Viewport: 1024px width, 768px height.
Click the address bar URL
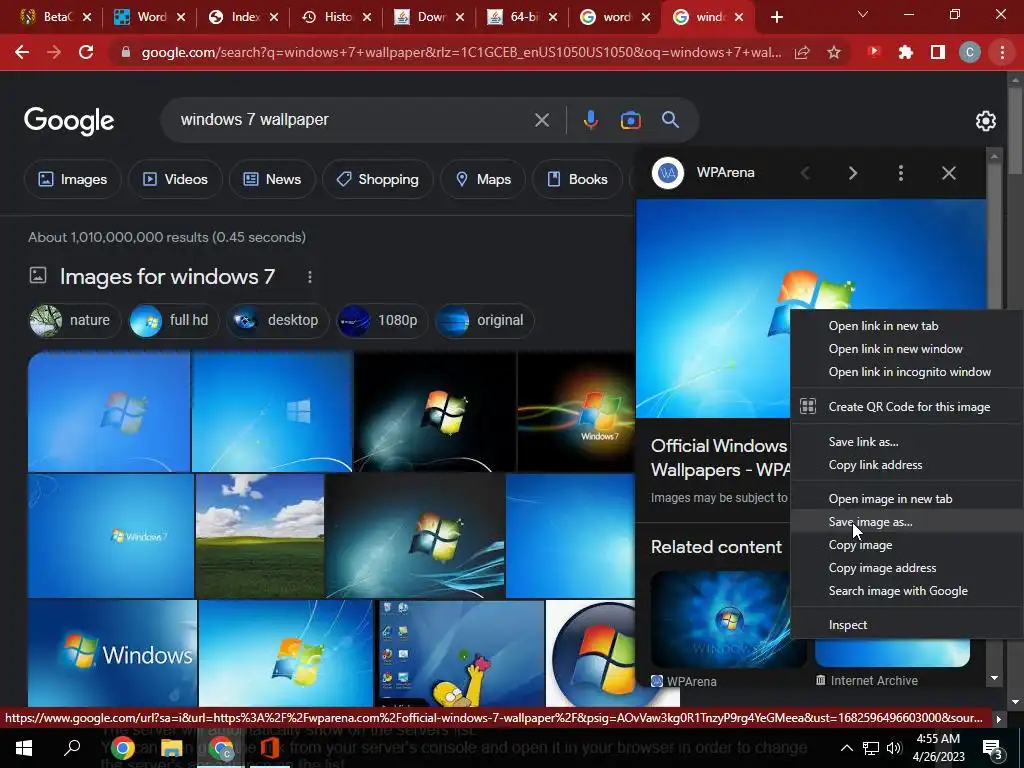(461, 52)
